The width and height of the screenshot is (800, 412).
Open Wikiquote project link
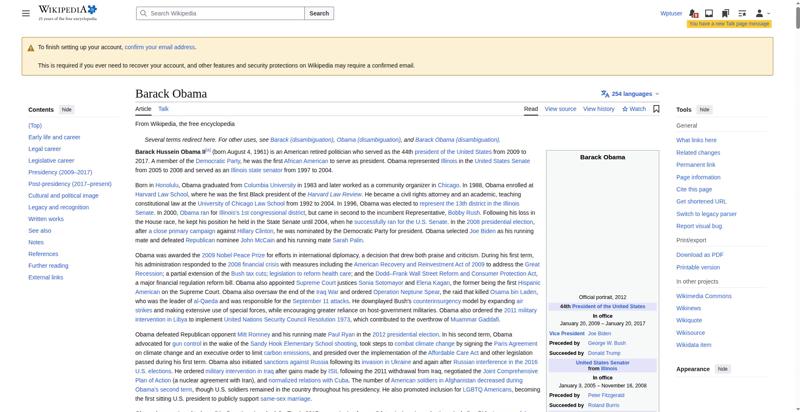[x=689, y=320]
